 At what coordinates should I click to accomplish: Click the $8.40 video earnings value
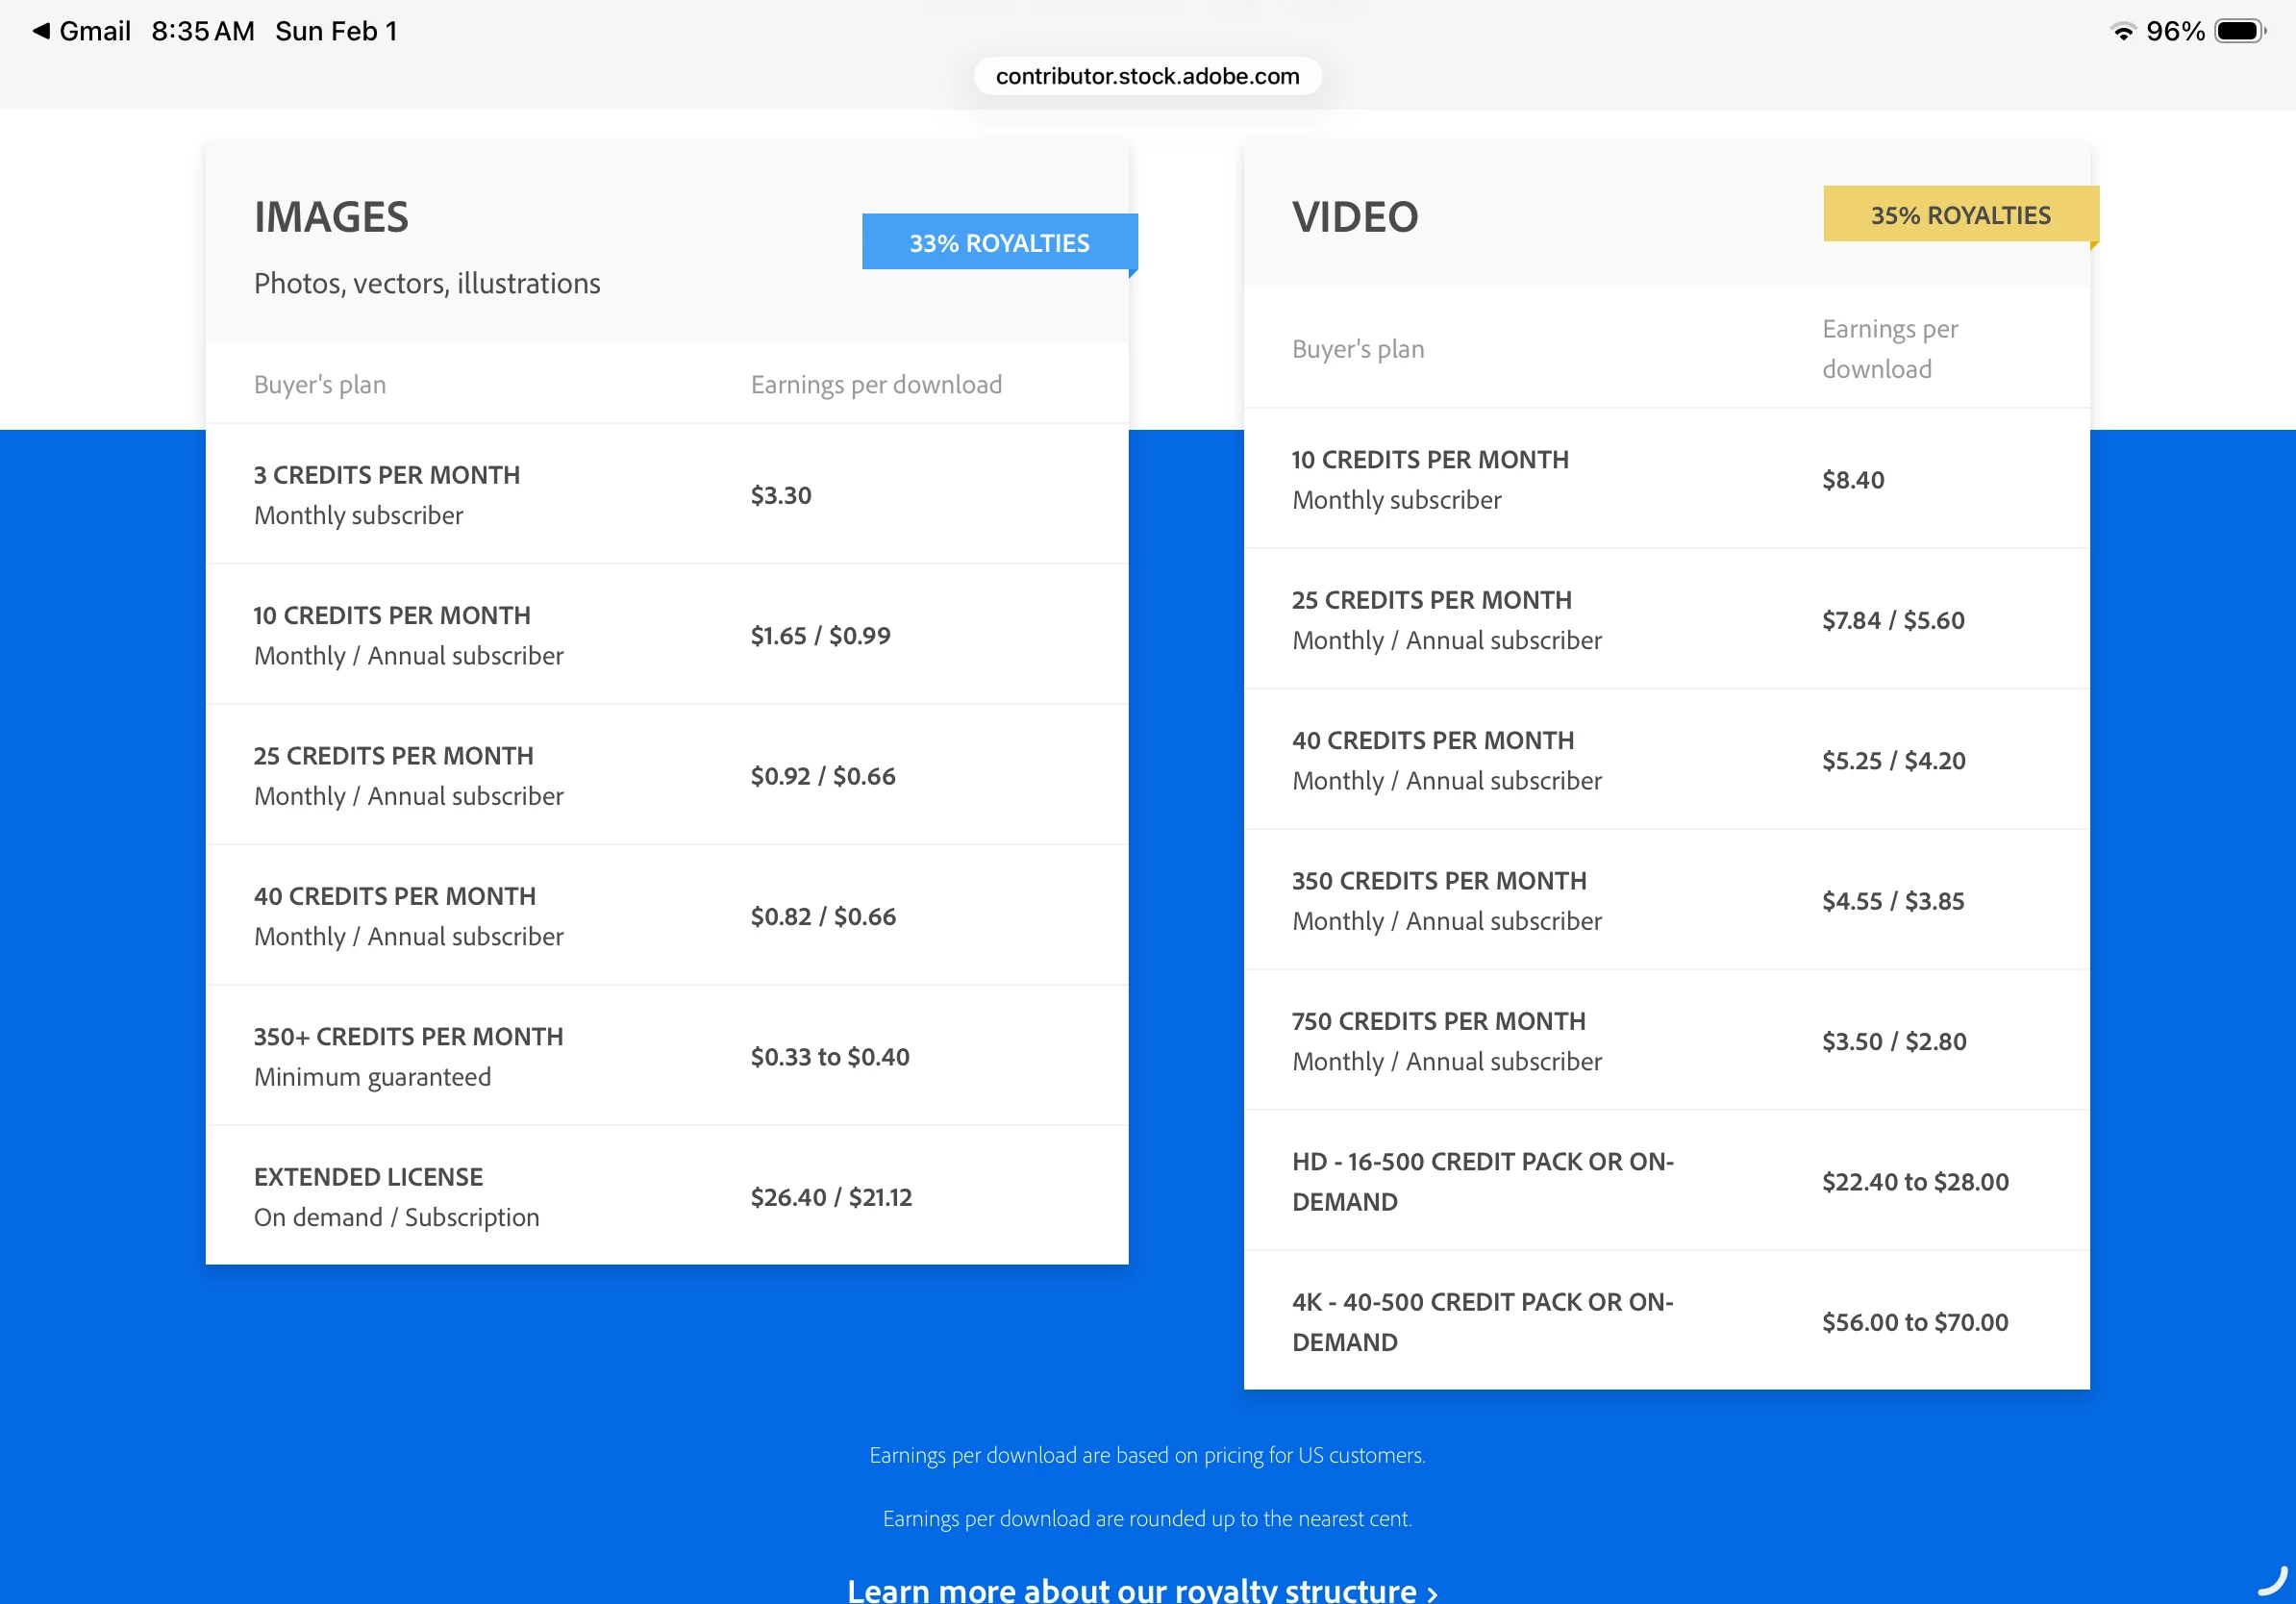[x=1852, y=480]
